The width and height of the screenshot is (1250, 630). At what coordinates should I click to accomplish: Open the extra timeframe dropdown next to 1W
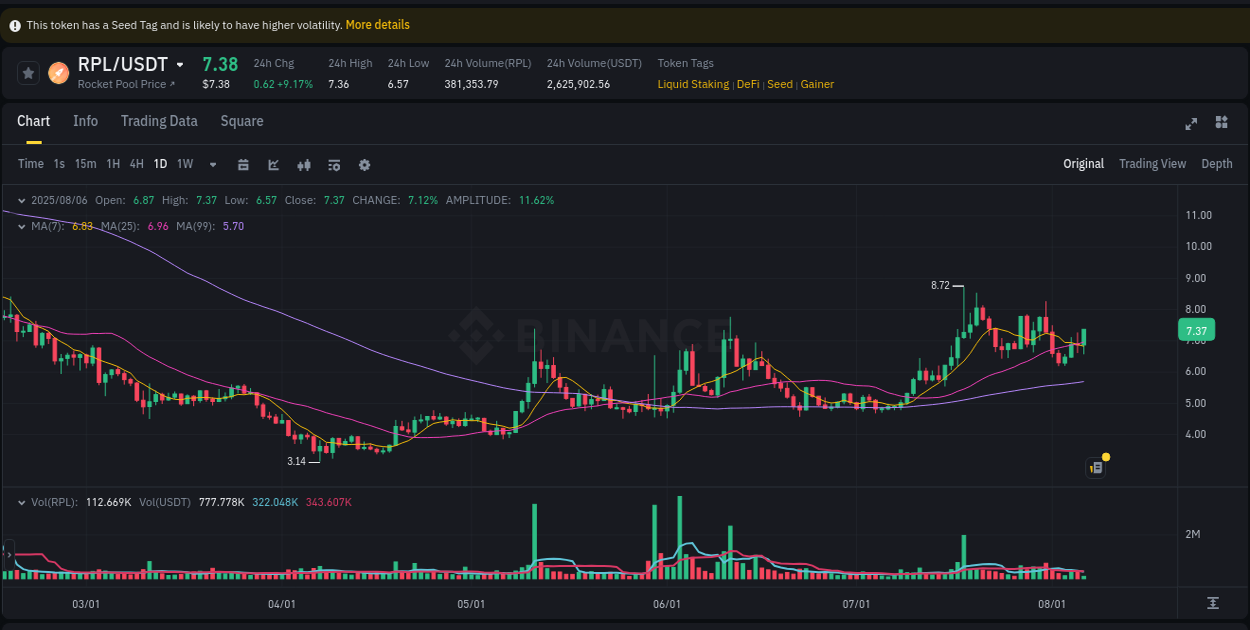[211, 164]
